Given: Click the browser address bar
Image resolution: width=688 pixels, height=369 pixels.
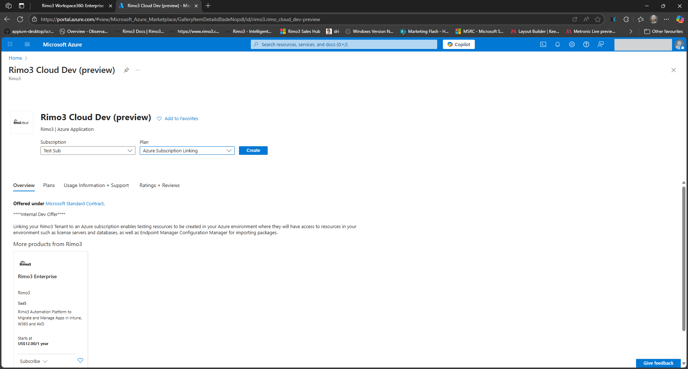Looking at the screenshot, I should 303,19.
